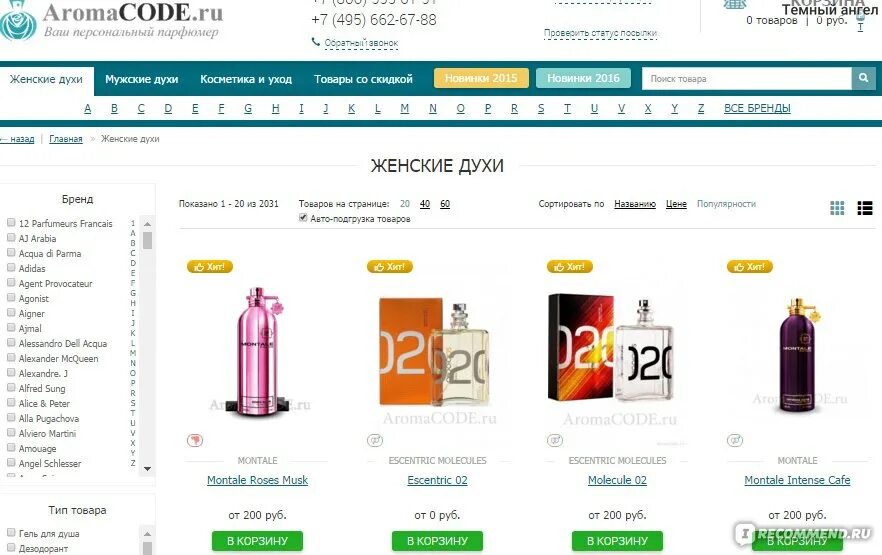Open the ВСЕ БРЕНДЫ link
Viewport: 882px width, 555px height.
click(757, 108)
